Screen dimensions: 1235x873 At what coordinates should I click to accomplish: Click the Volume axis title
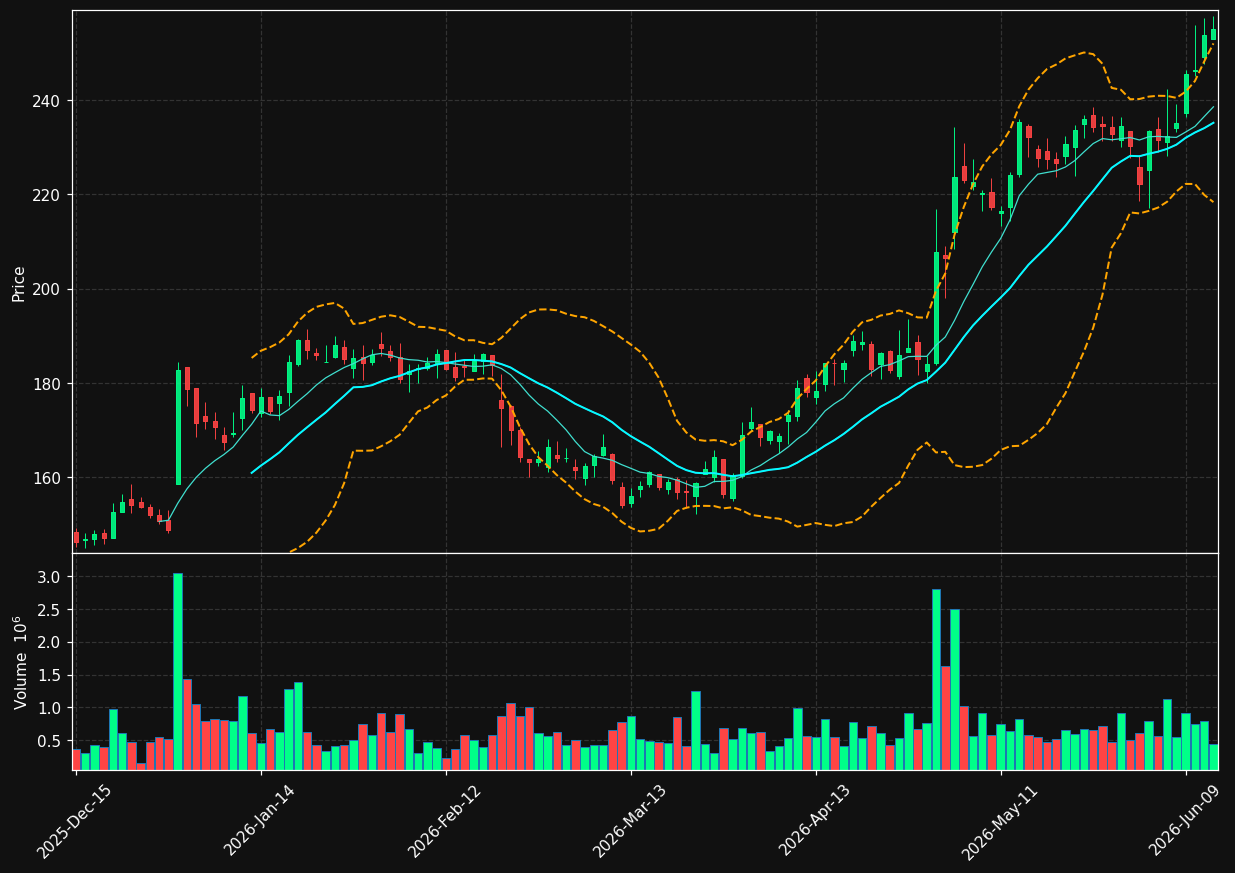point(20,662)
